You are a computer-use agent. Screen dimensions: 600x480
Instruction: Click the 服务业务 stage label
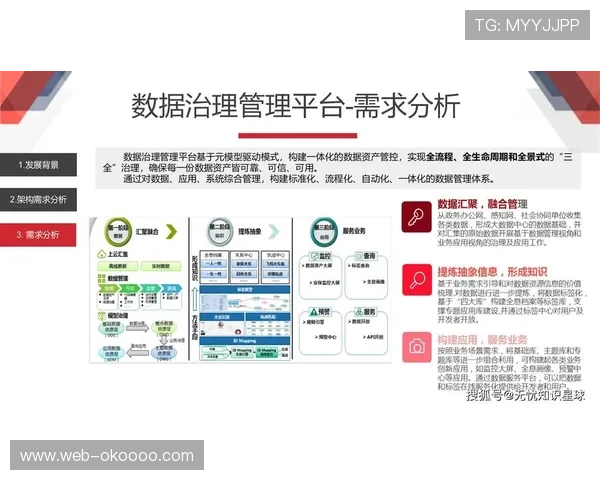354,231
